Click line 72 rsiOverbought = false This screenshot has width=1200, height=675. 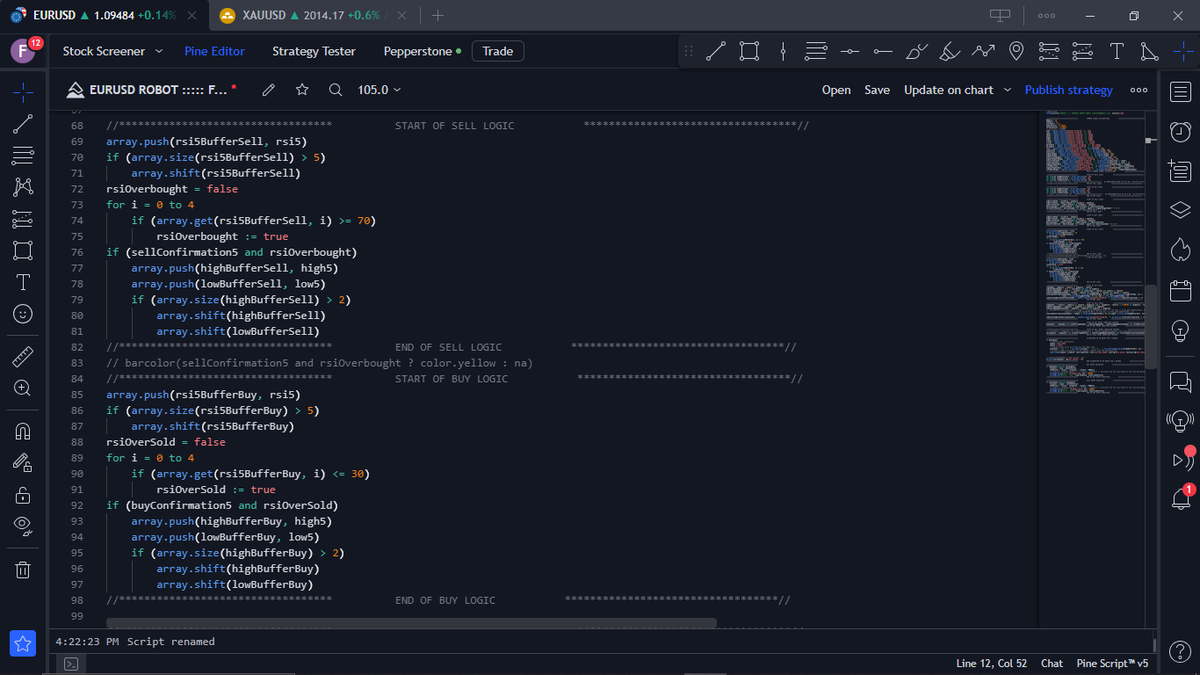coord(172,189)
